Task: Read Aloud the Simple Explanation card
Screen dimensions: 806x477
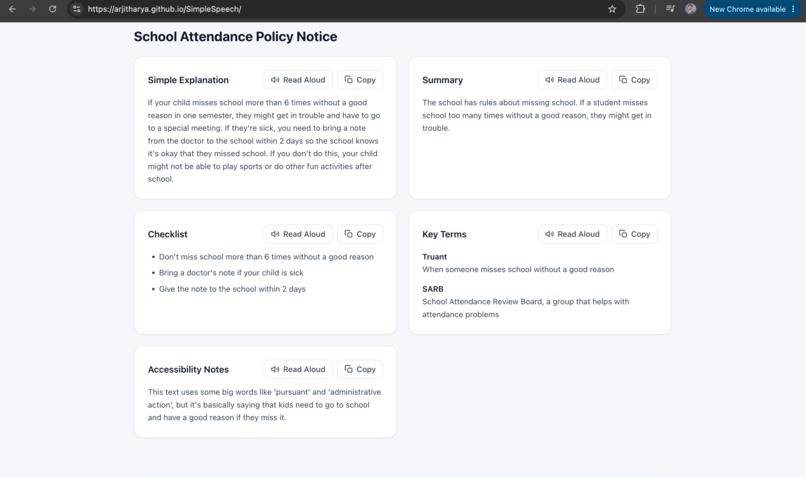Action: 298,80
